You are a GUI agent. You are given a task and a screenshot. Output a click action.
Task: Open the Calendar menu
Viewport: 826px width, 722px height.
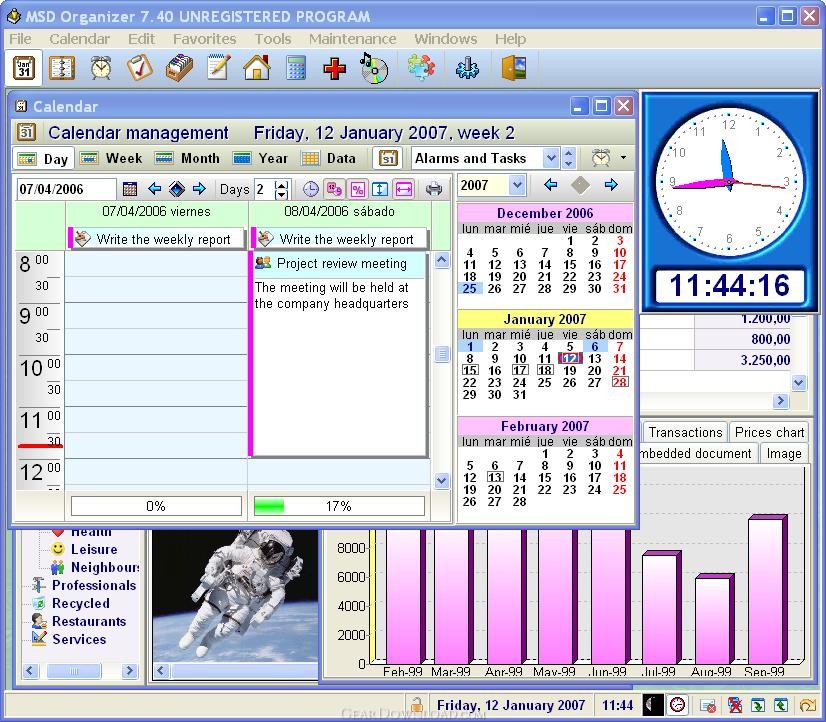[x=79, y=39]
